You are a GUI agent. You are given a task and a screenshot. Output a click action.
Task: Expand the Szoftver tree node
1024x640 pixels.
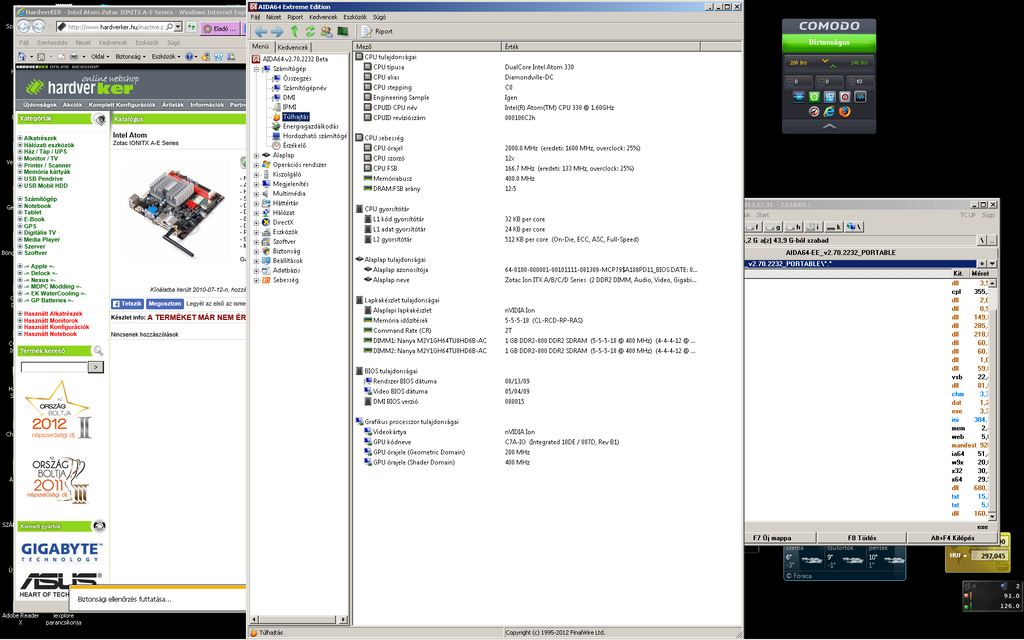click(256, 242)
